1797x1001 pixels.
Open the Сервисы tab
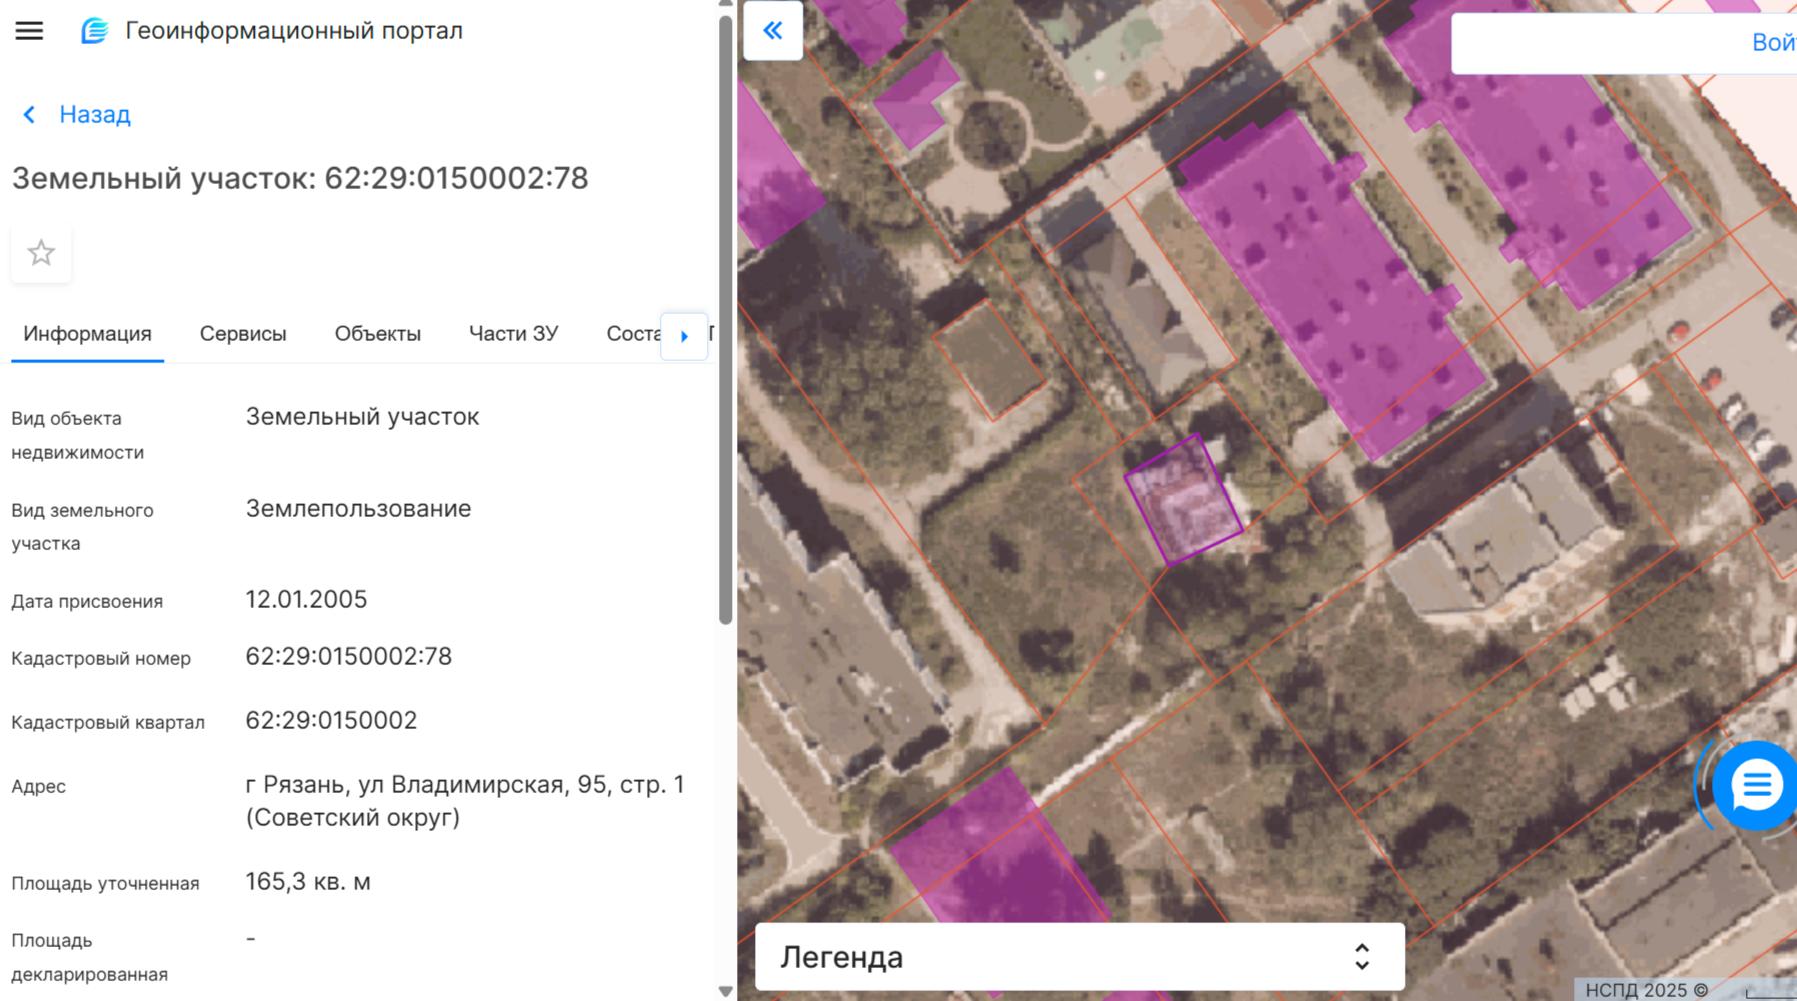coord(243,334)
